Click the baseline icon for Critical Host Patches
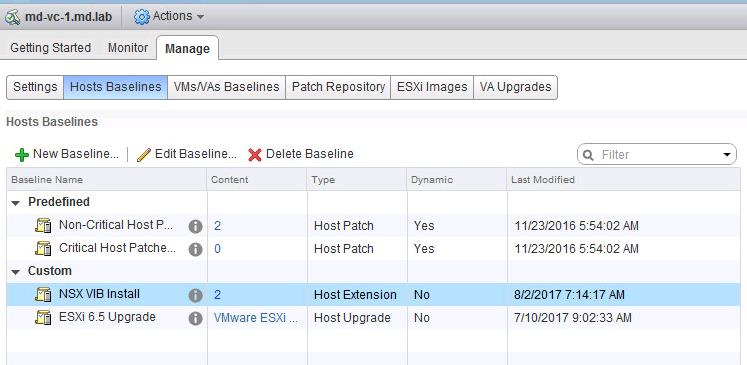The width and height of the screenshot is (747, 365). tap(43, 249)
